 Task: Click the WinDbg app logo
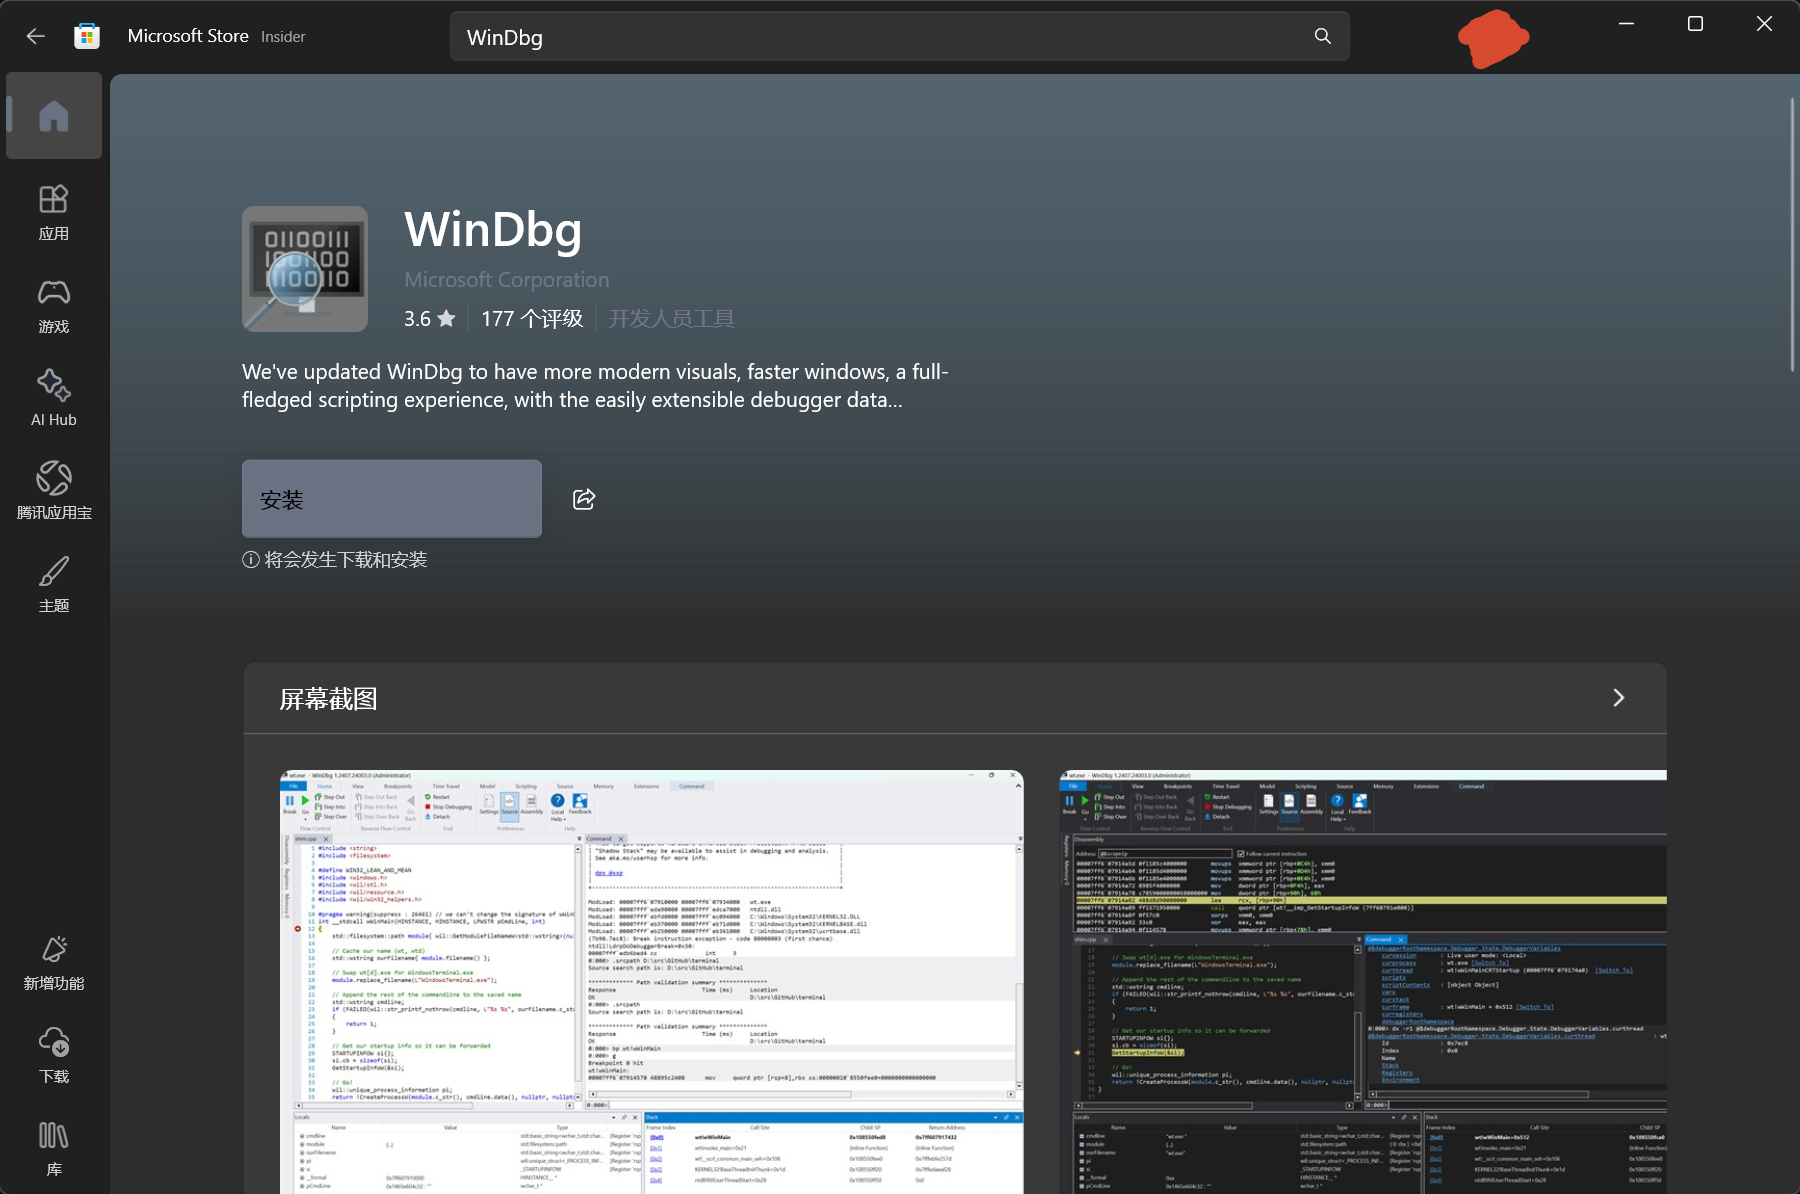[305, 269]
